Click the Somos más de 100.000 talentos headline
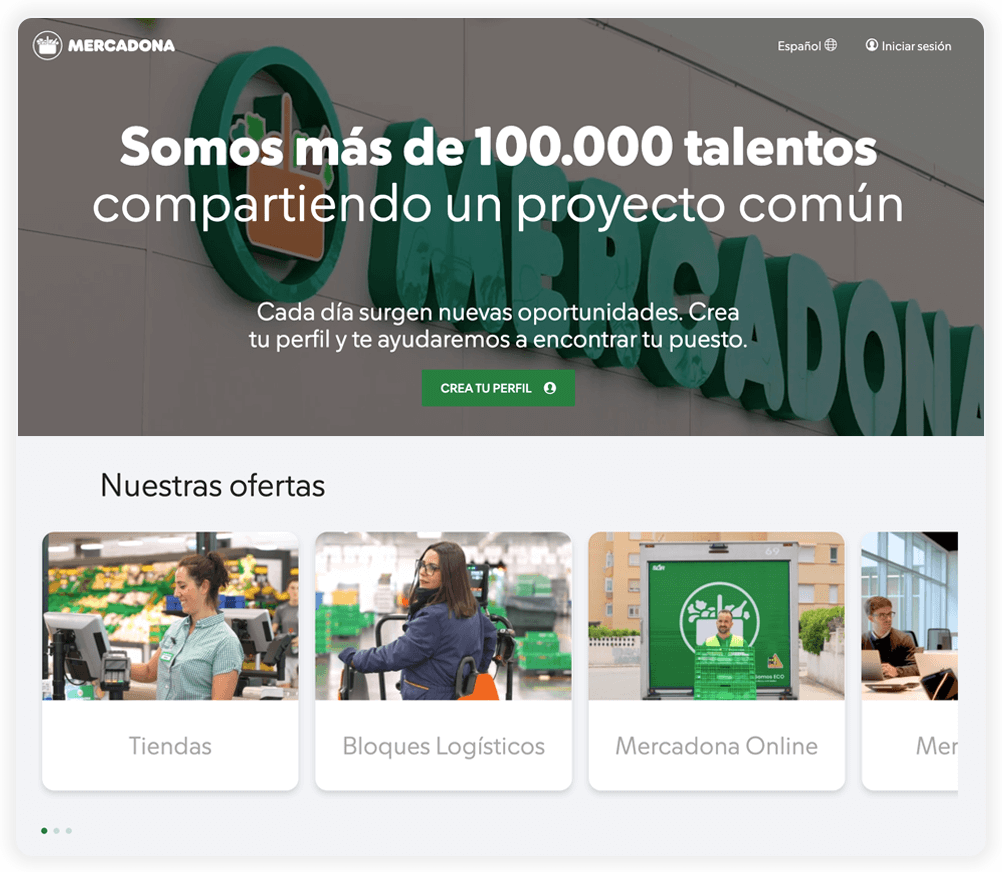 (498, 147)
